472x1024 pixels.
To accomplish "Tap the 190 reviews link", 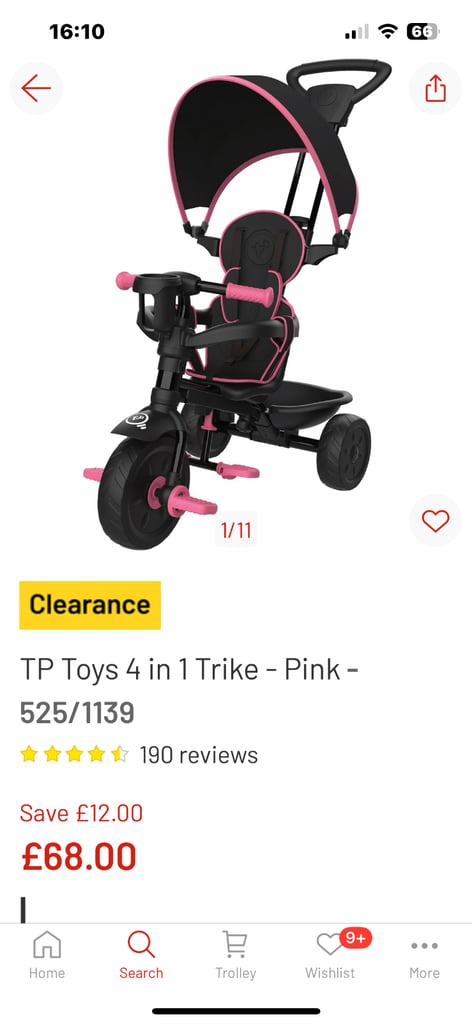I will click(x=198, y=755).
